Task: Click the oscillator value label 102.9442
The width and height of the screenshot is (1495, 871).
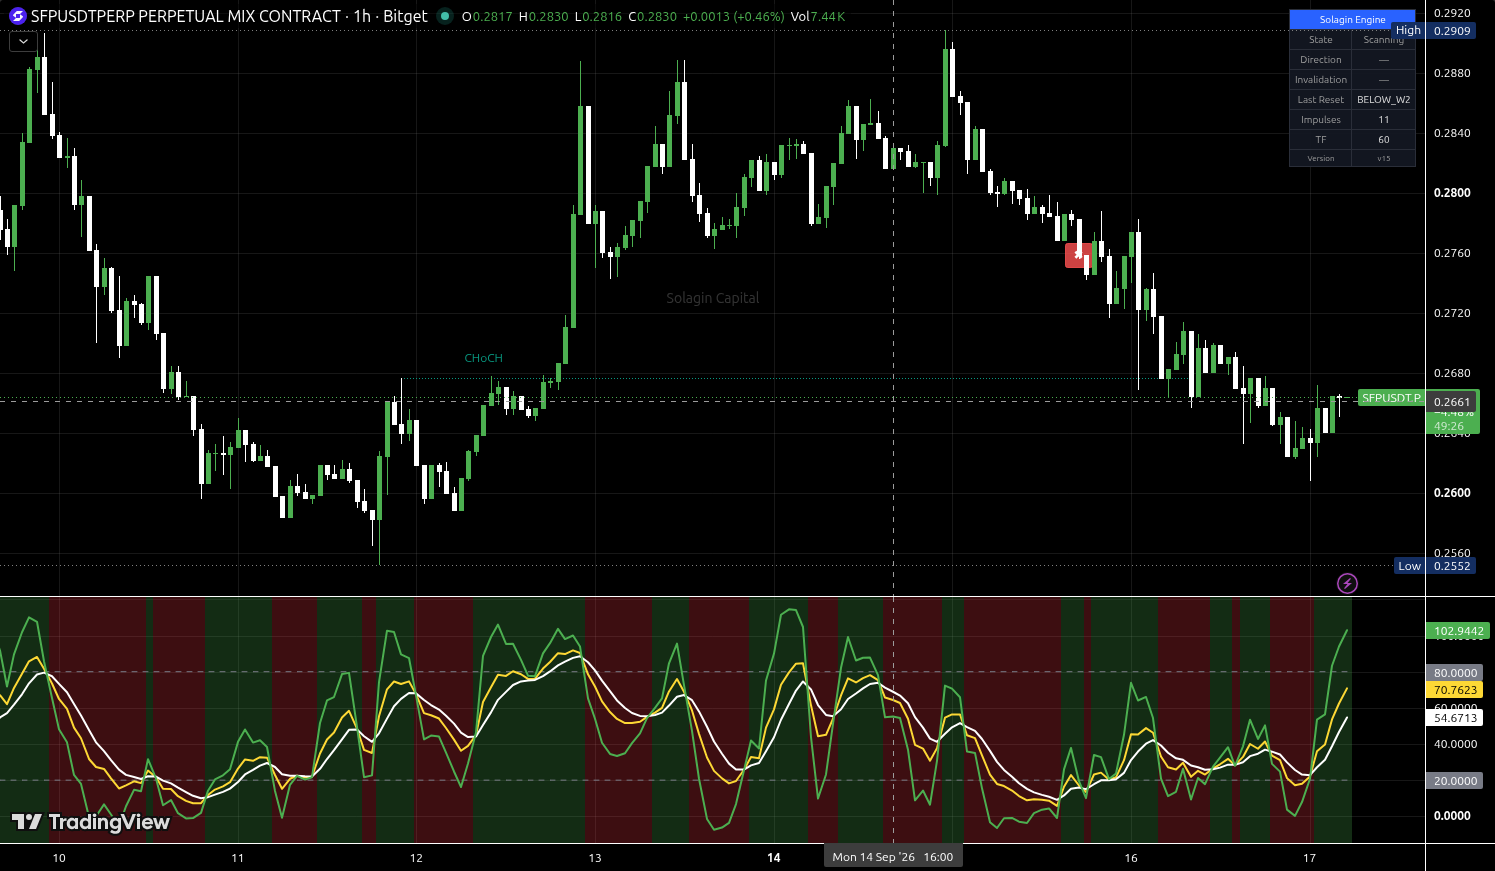Action: 1458,631
